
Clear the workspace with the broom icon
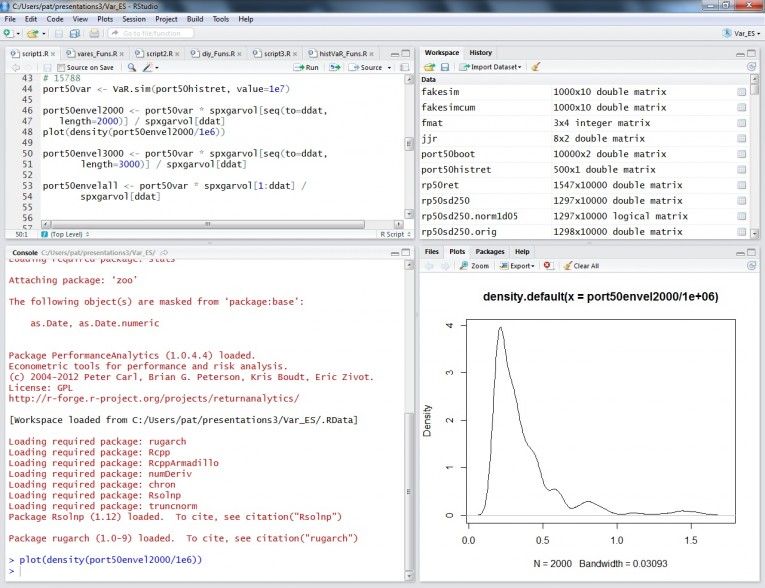coord(536,67)
